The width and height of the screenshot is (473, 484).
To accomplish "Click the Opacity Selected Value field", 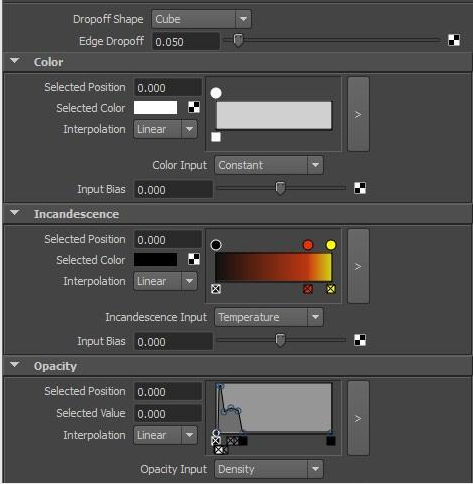I will pyautogui.click(x=168, y=413).
